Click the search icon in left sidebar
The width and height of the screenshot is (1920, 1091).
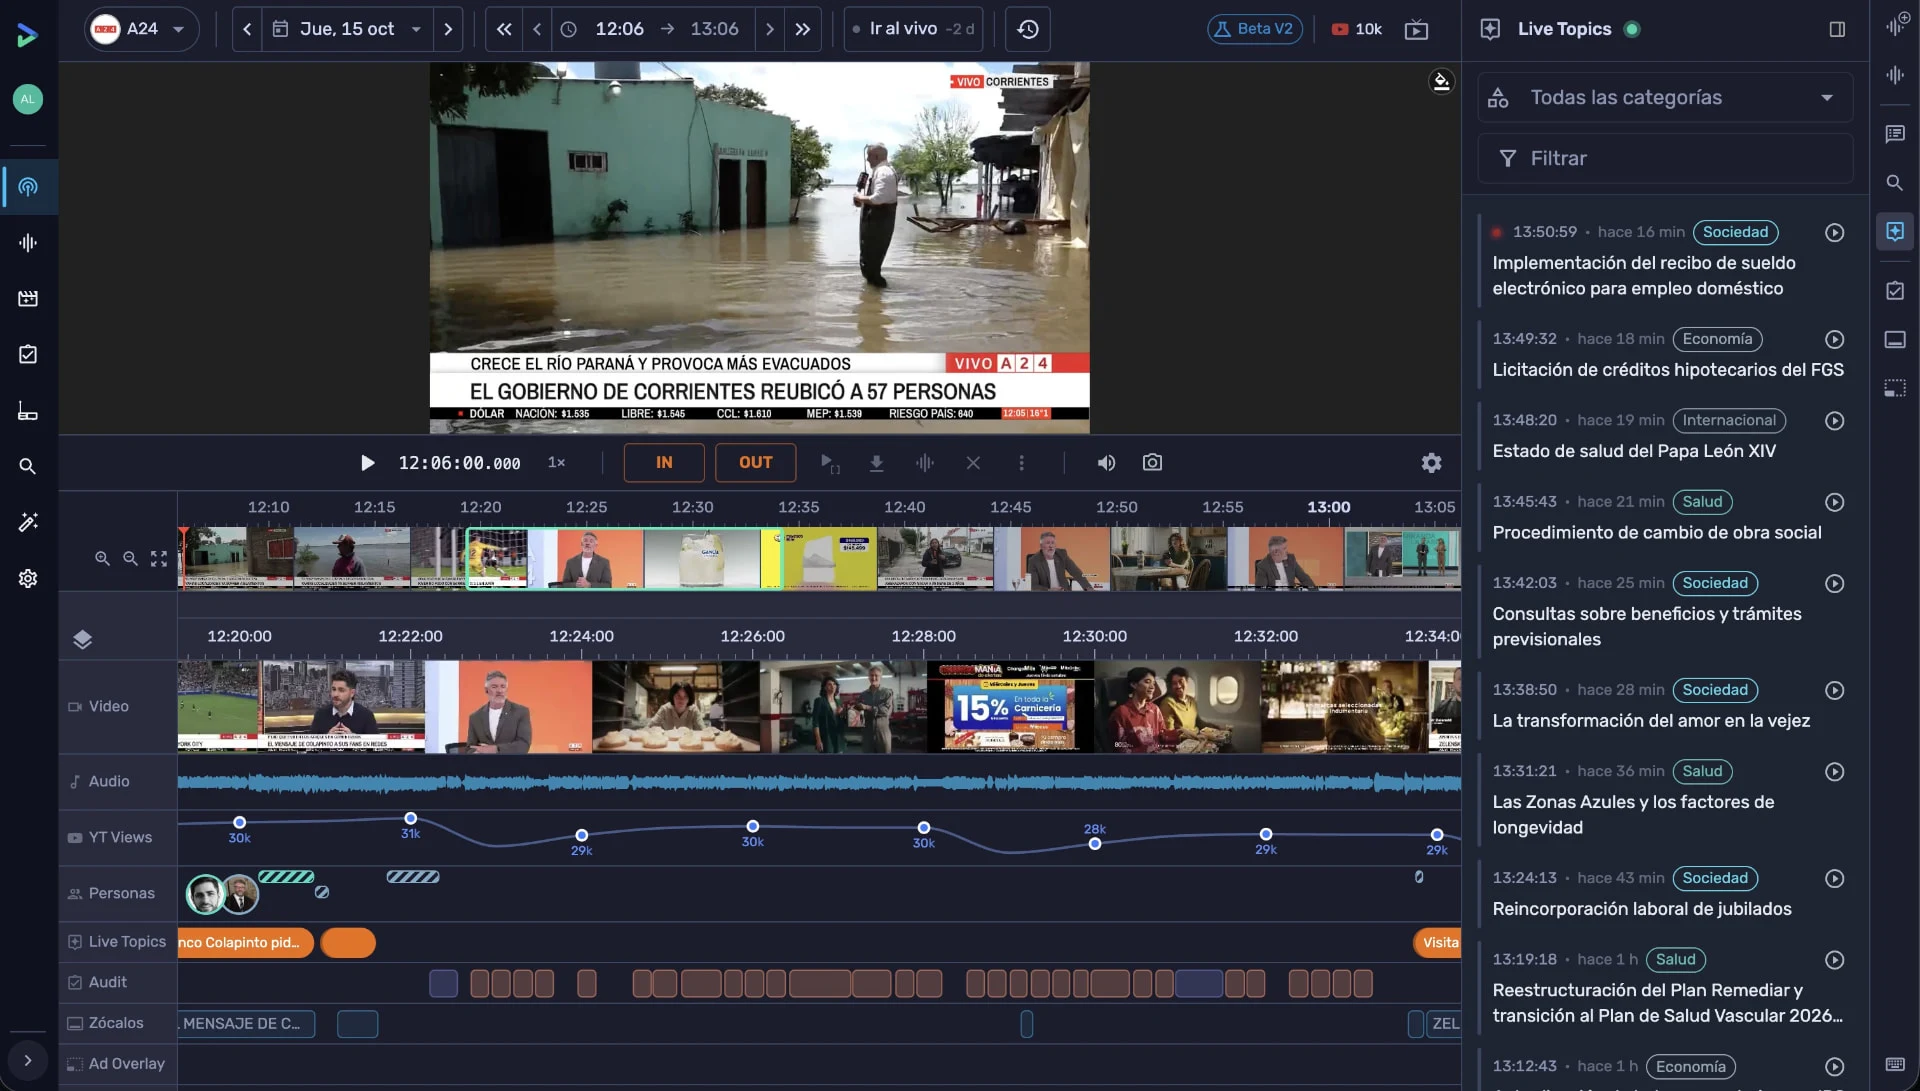(x=28, y=466)
